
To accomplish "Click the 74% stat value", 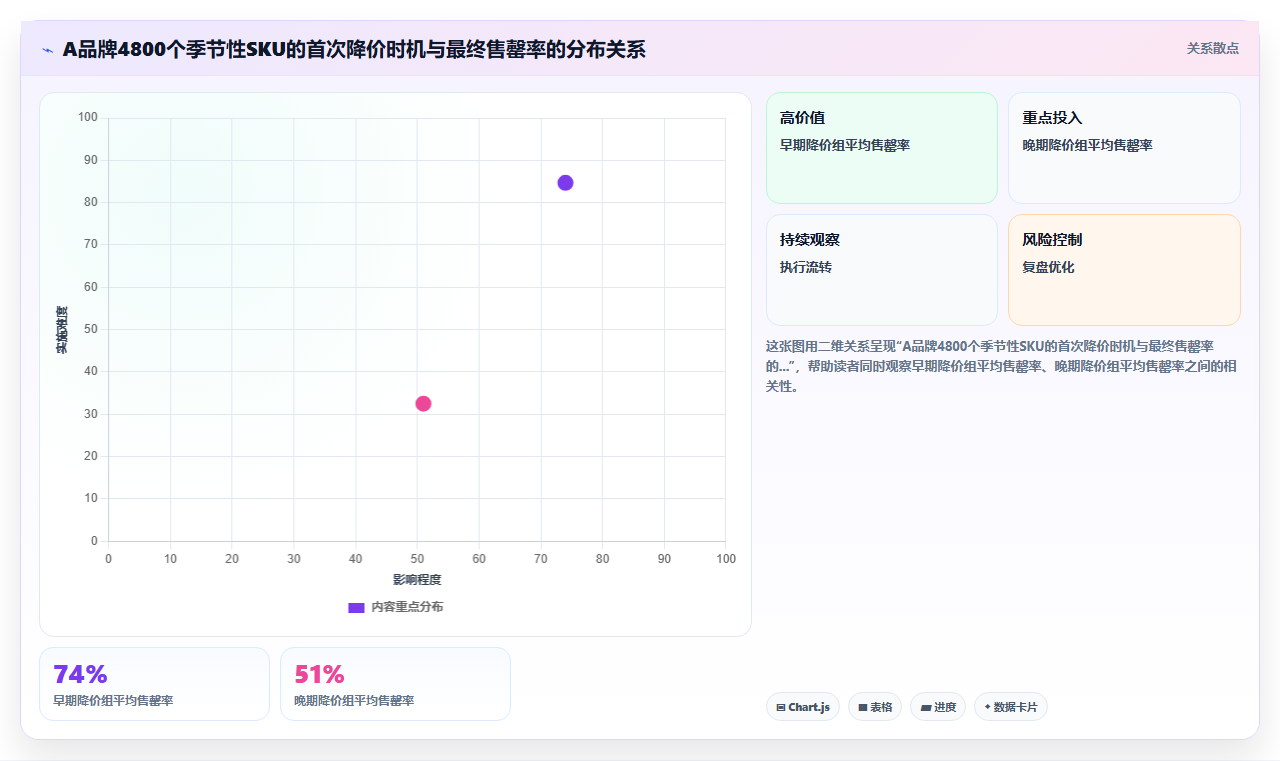I will [80, 674].
